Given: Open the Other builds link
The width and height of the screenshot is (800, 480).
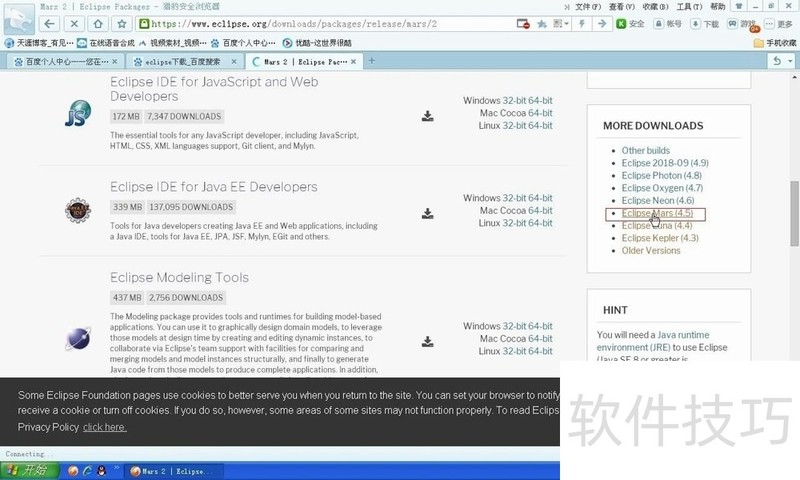Looking at the screenshot, I should [x=646, y=150].
